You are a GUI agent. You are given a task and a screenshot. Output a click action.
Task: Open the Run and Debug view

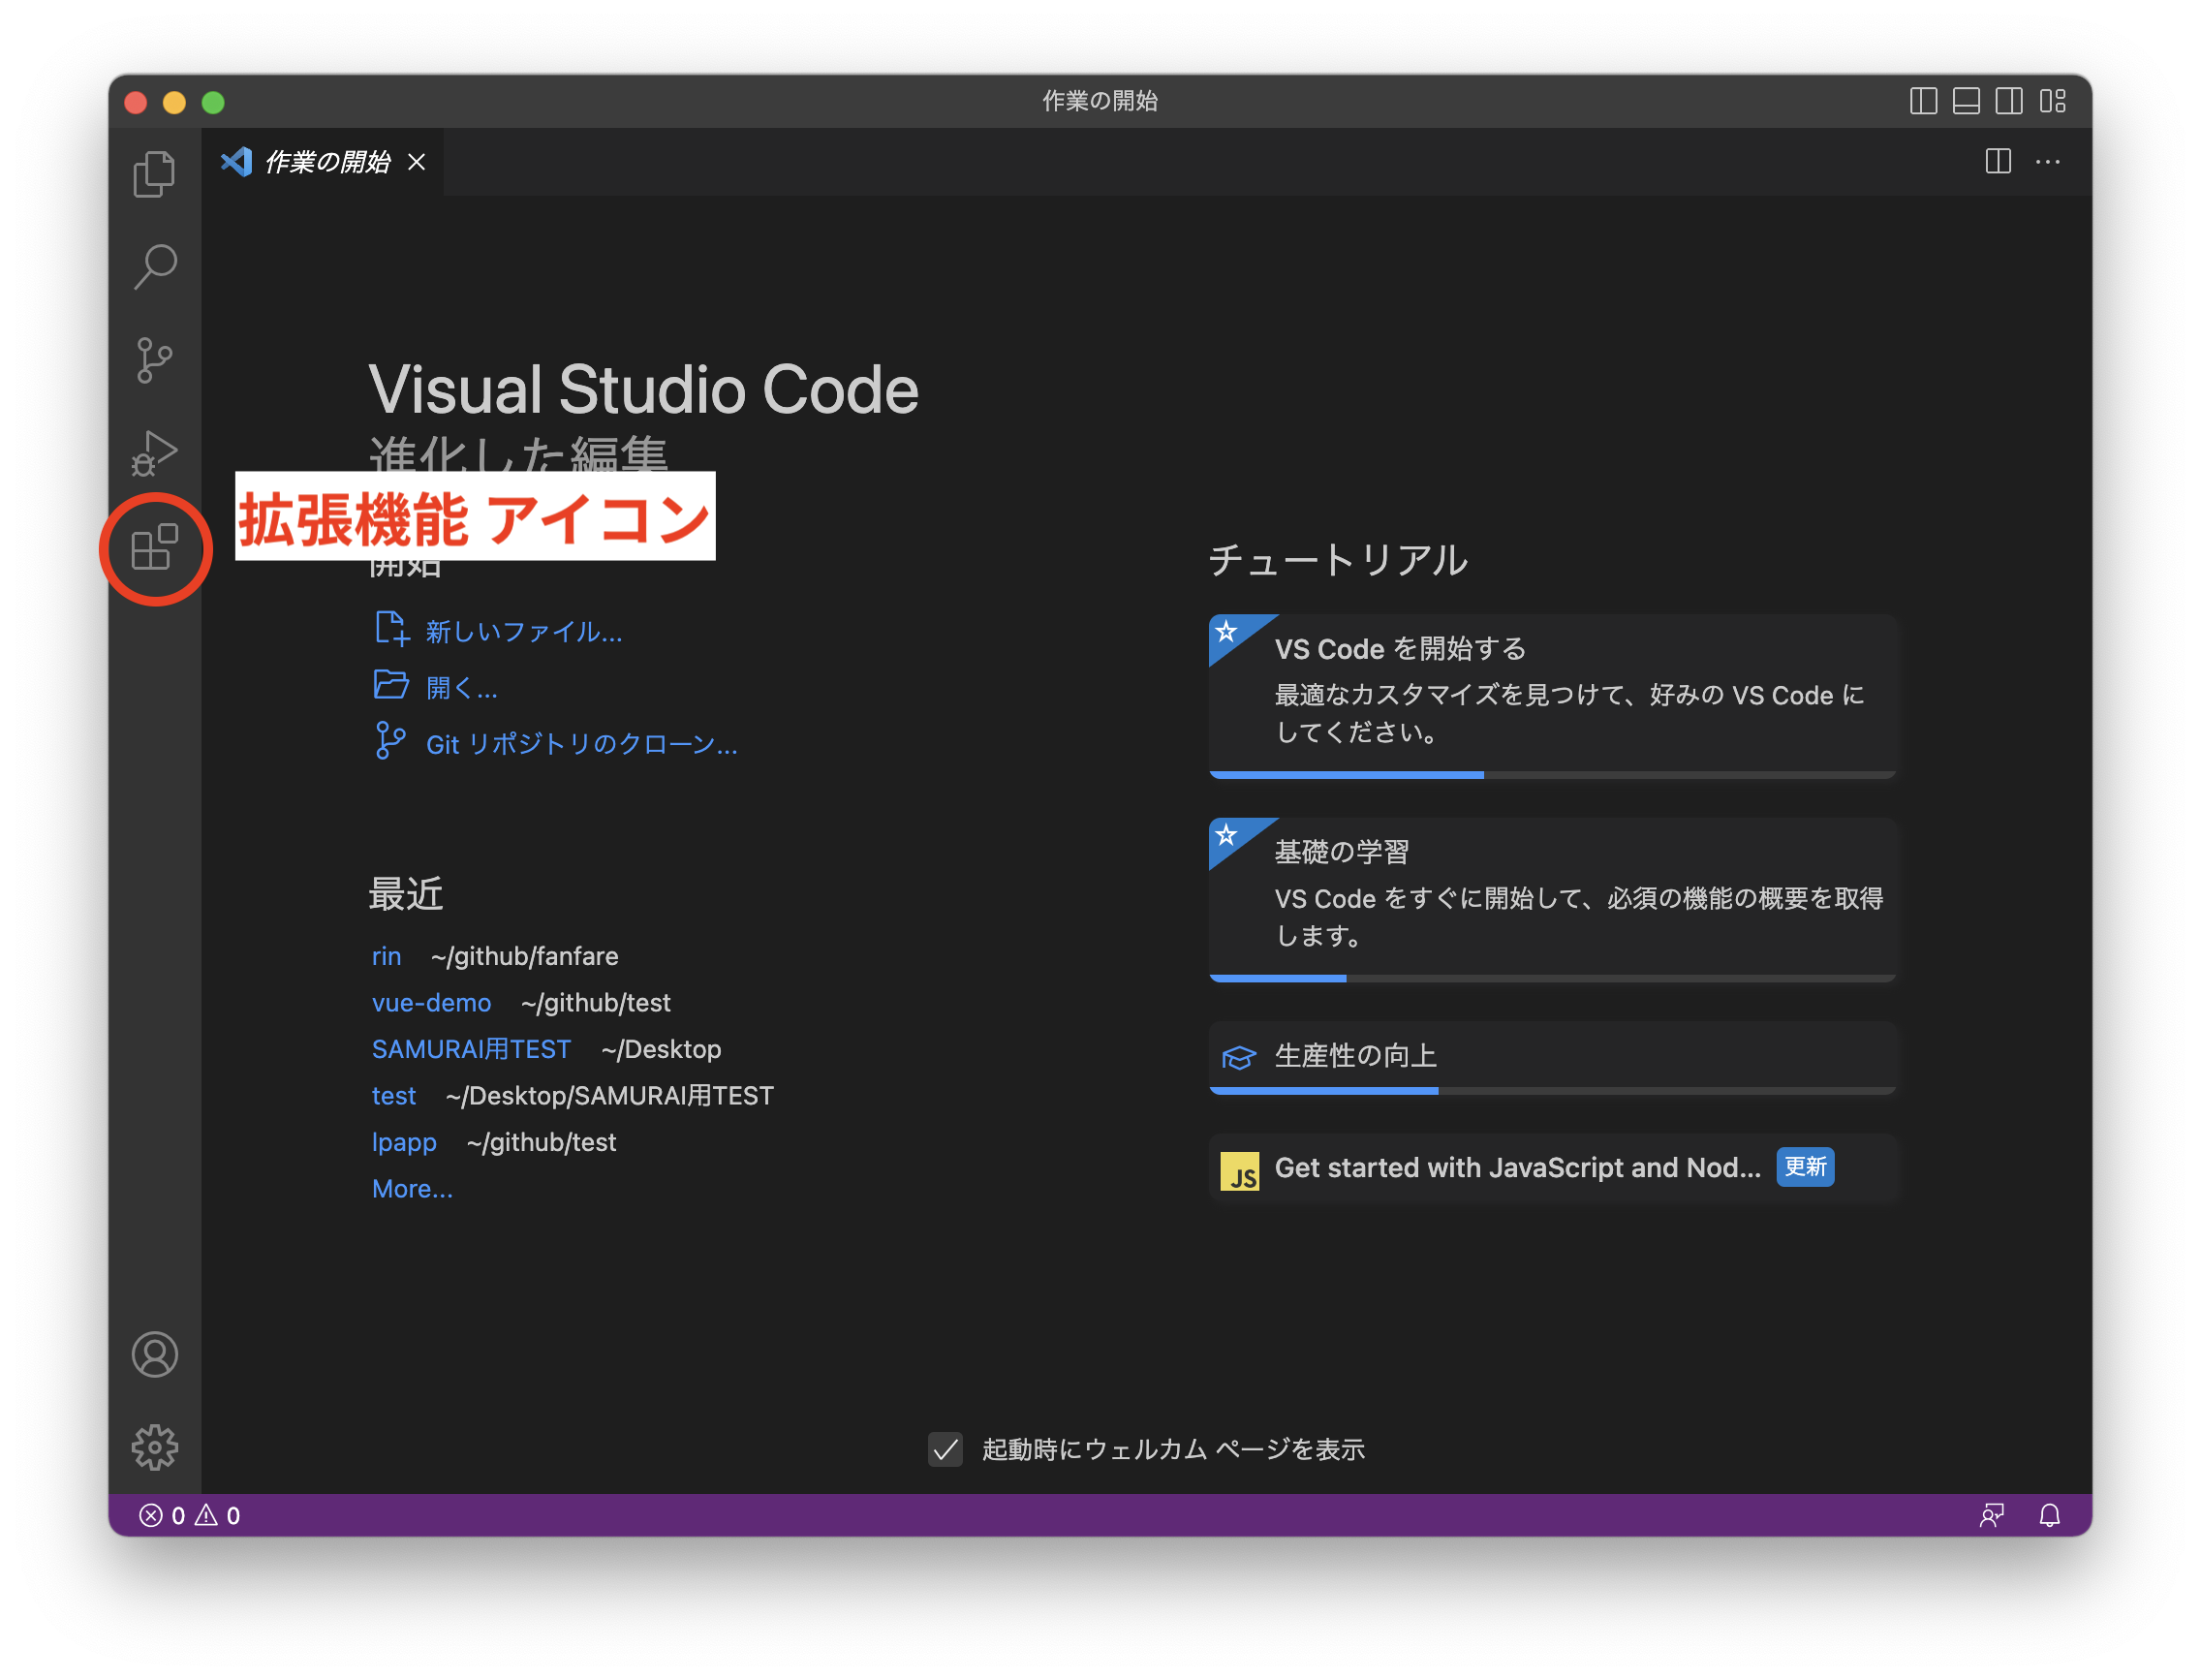(154, 453)
